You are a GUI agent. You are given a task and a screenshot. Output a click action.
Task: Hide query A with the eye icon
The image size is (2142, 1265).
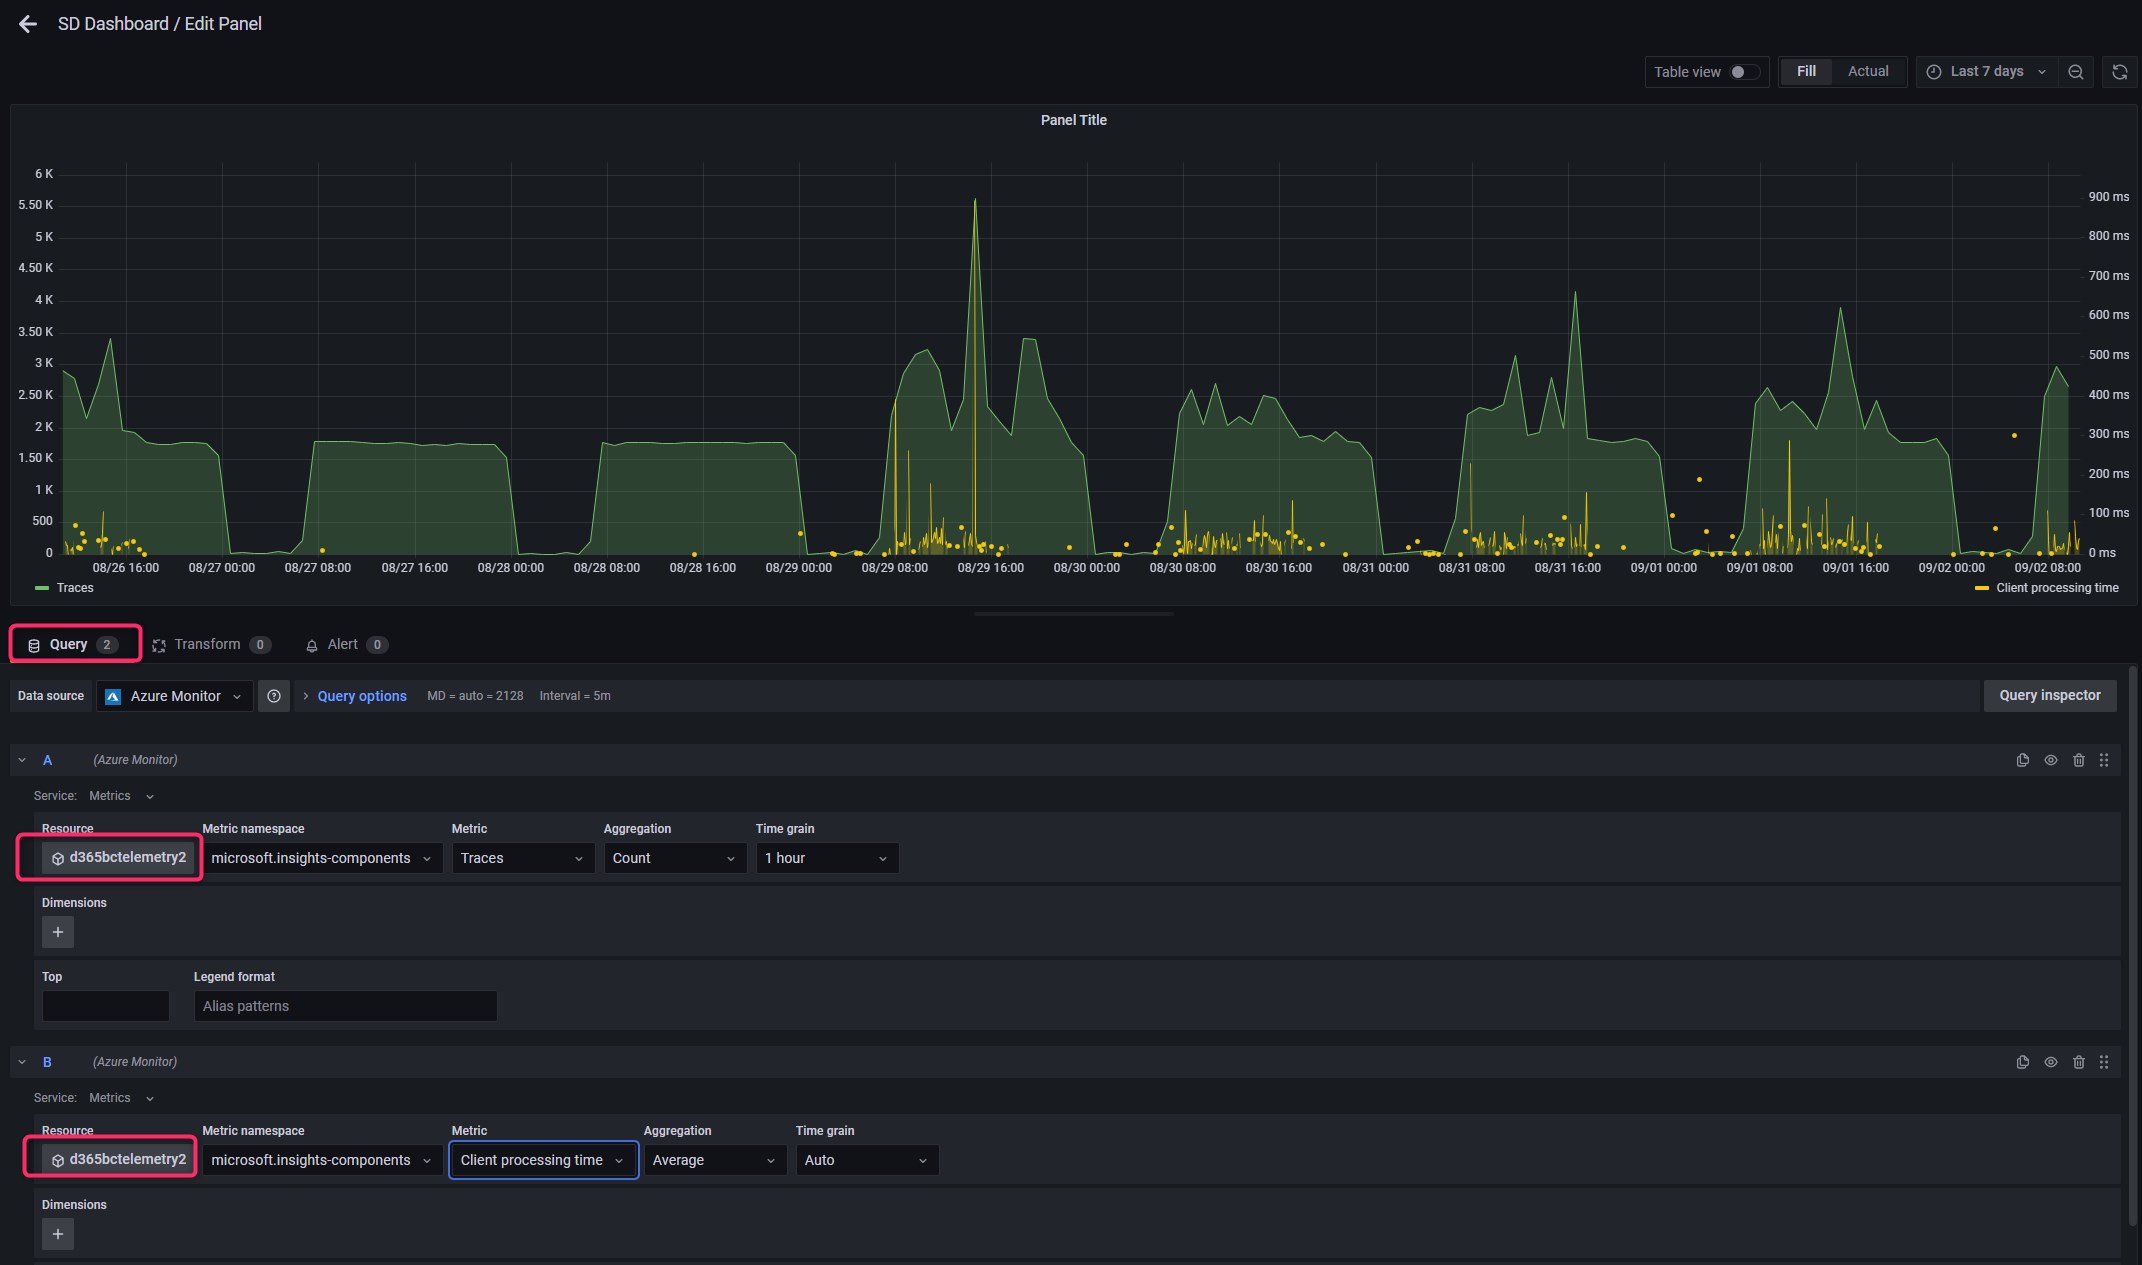pyautogui.click(x=2050, y=760)
